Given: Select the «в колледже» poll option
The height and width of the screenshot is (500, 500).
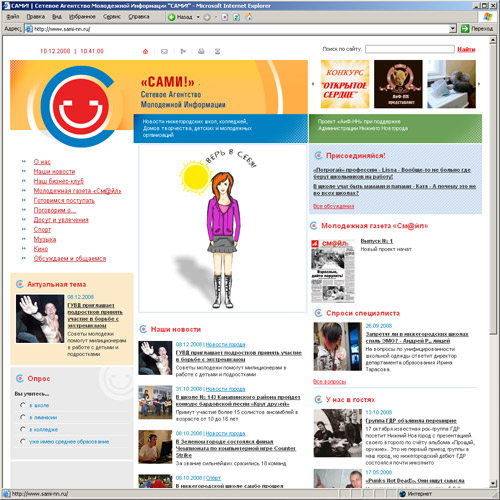Looking at the screenshot, I should pos(23,429).
